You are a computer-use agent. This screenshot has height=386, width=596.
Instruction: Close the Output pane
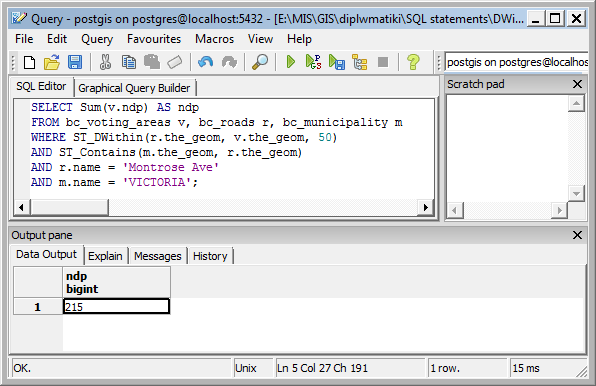[x=577, y=235]
